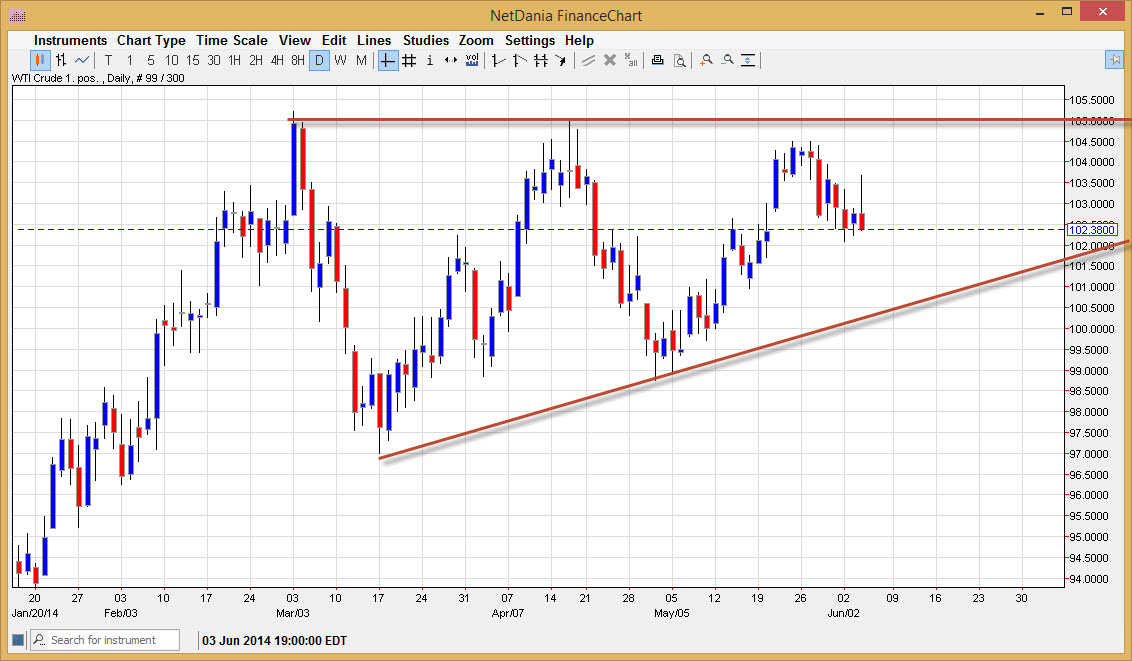This screenshot has height=661, width=1132.
Task: Toggle the chart grid display
Action: click(x=409, y=60)
